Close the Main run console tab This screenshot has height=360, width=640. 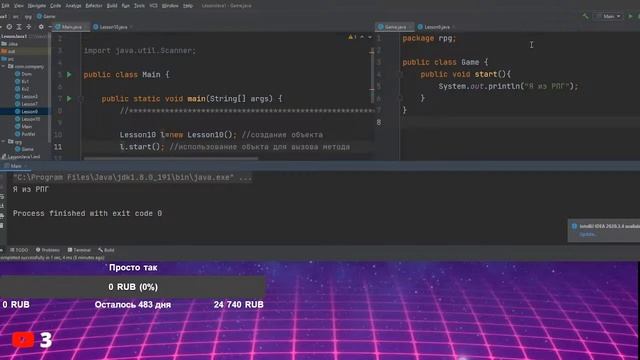pos(25,166)
